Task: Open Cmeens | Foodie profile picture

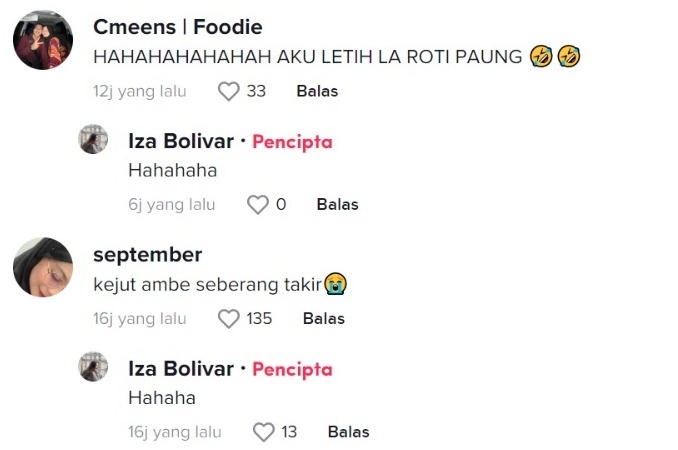Action: [43, 40]
